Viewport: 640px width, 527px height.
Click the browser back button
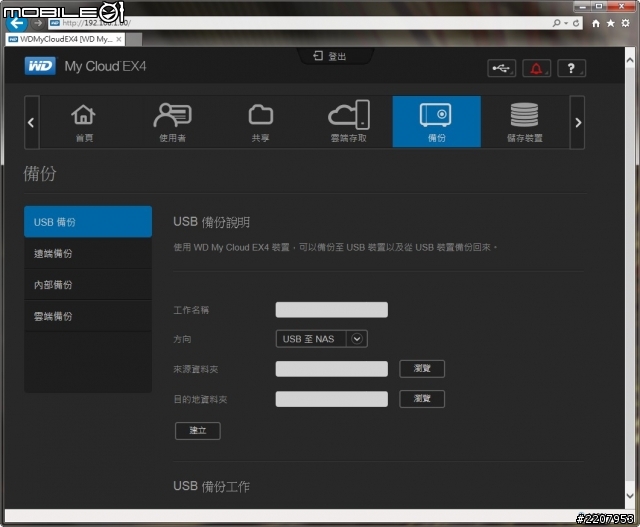coord(17,23)
